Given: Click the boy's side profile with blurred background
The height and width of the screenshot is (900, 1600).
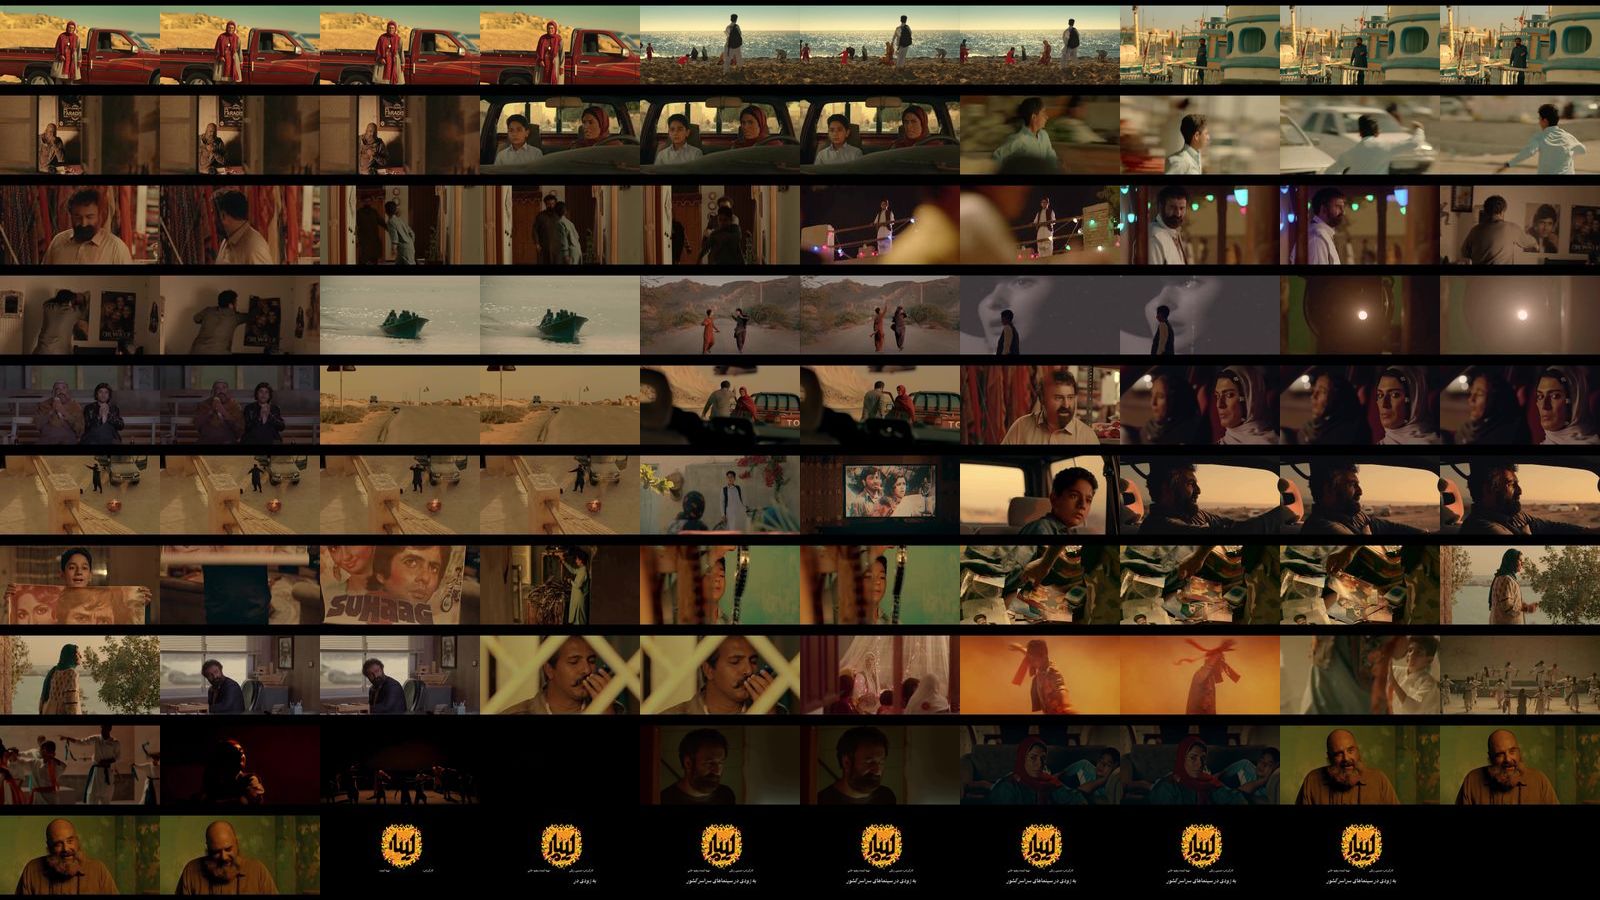Looking at the screenshot, I should tap(1200, 135).
